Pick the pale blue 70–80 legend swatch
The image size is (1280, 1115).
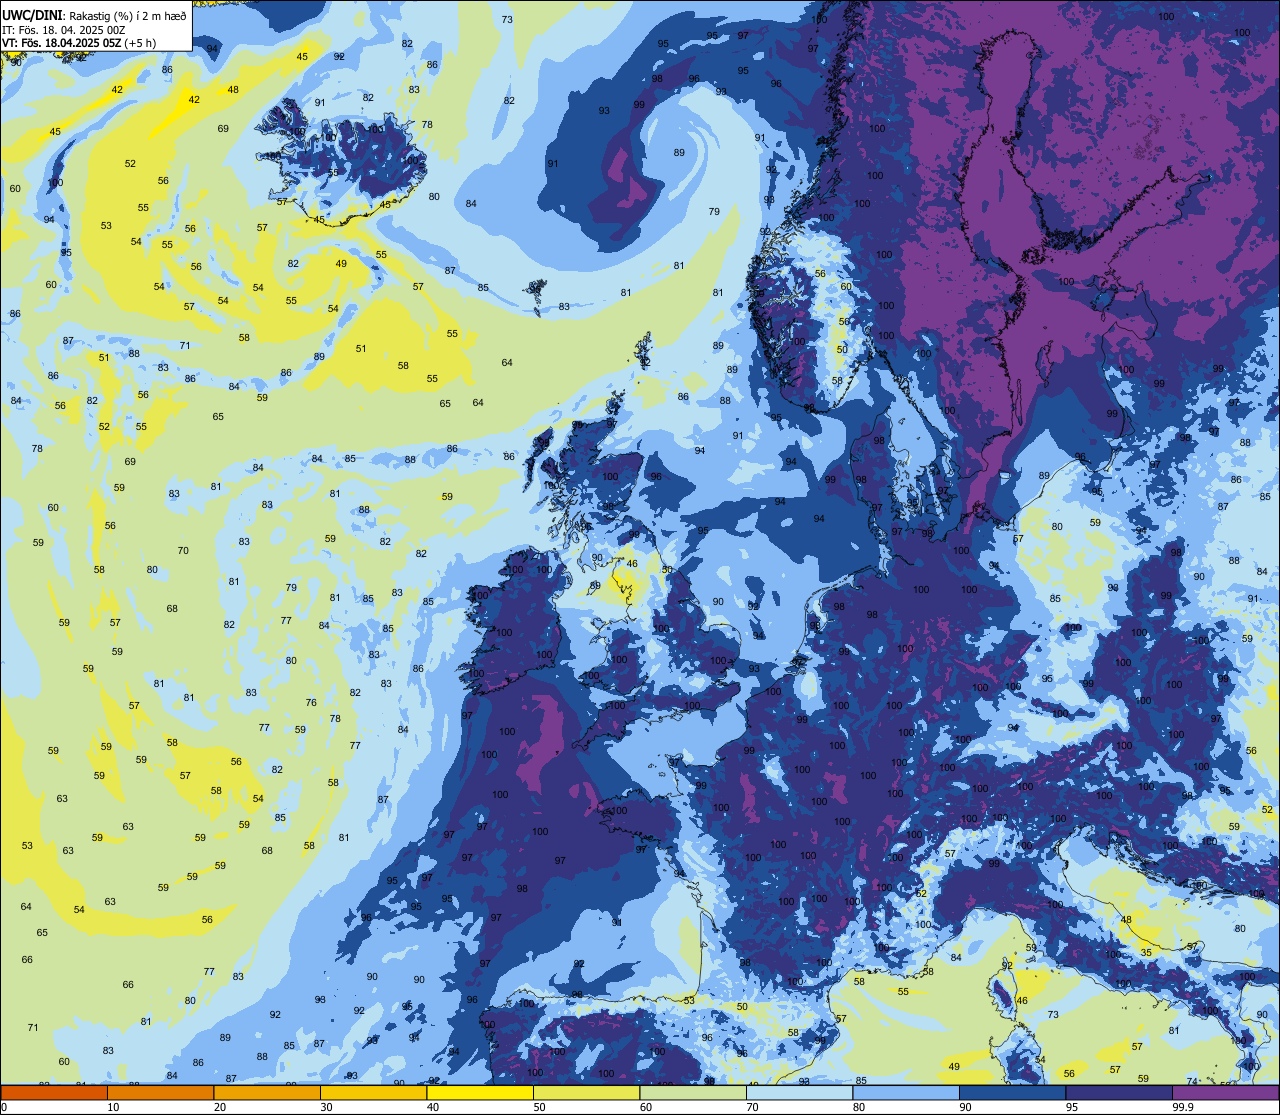(799, 1092)
